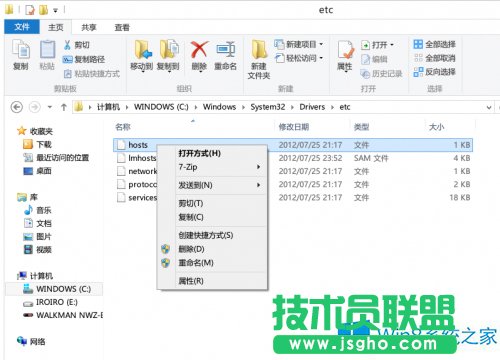The width and height of the screenshot is (500, 360).
Task: Click the quick access properties icon in title bar
Action: [30, 10]
